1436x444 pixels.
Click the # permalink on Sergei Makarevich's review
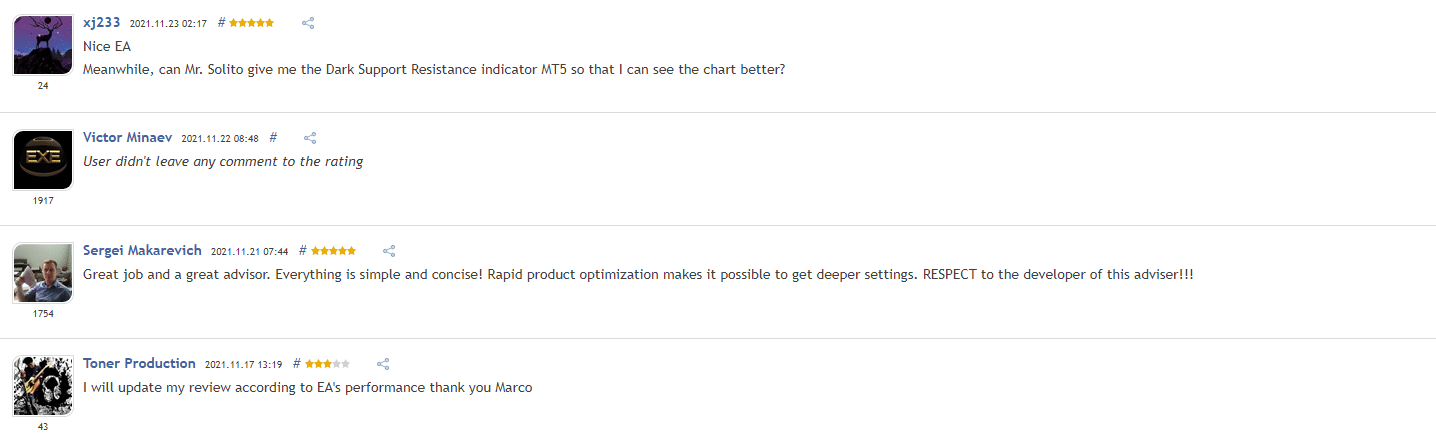coord(302,250)
